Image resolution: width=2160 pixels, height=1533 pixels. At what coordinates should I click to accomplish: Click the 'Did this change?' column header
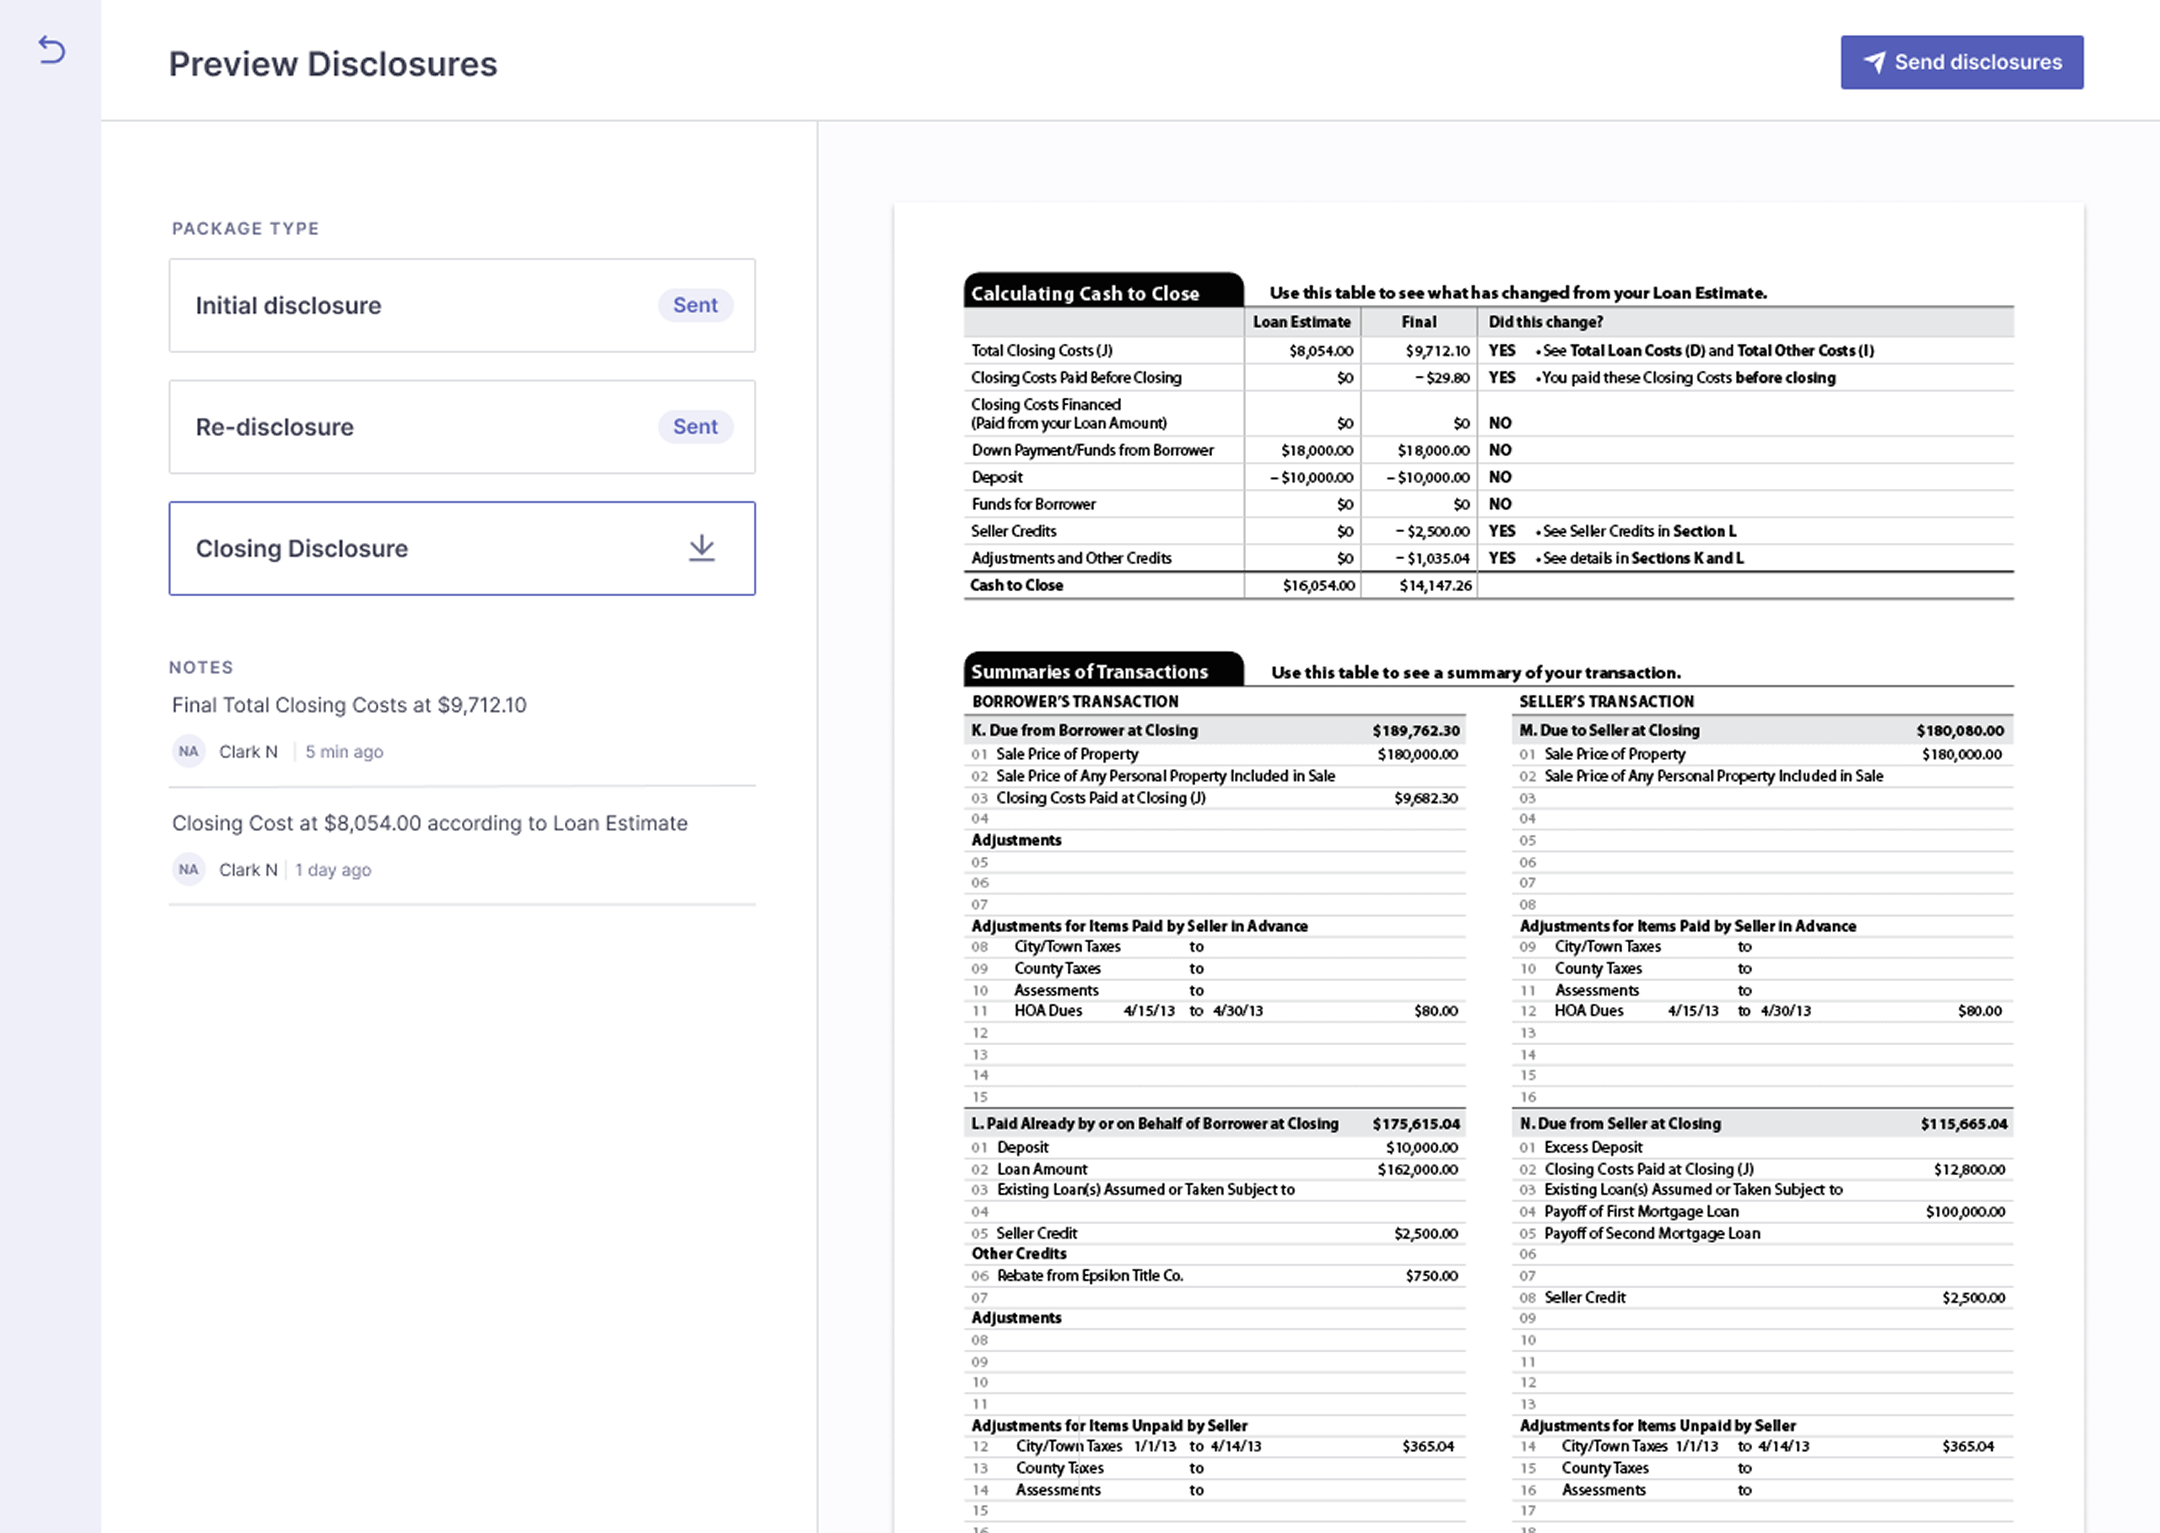coord(1545,322)
